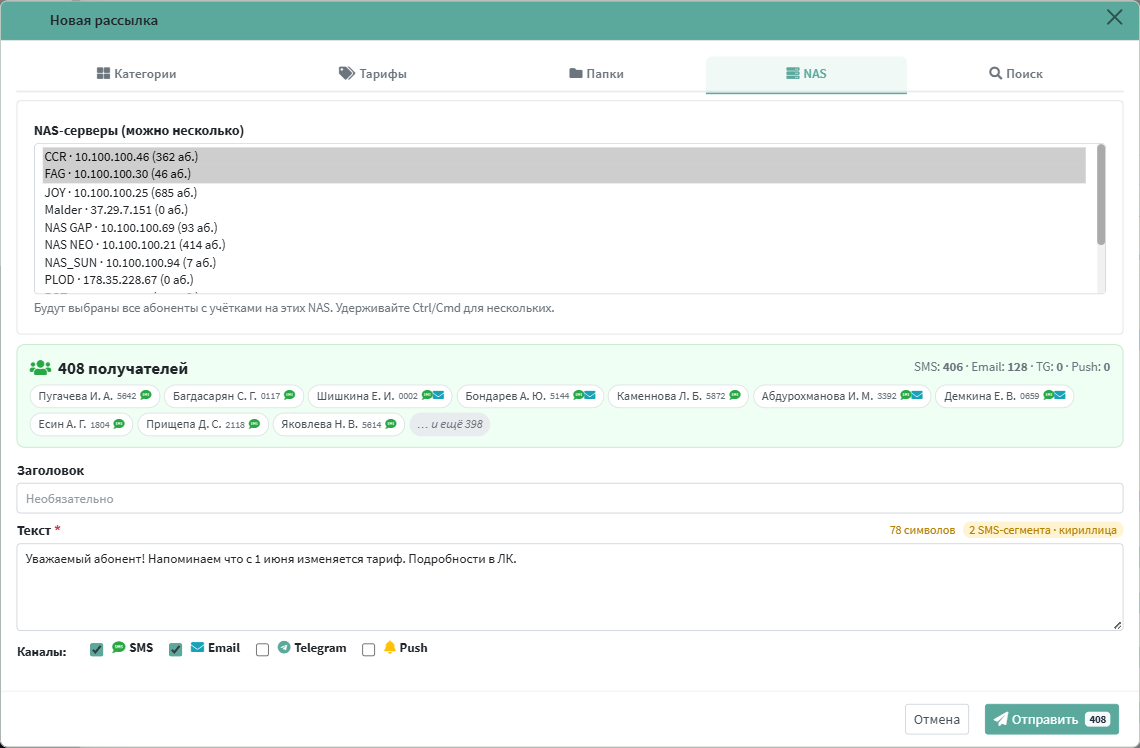Close the Новая рассылка dialog
Screen dimensions: 1140x748
(1114, 17)
